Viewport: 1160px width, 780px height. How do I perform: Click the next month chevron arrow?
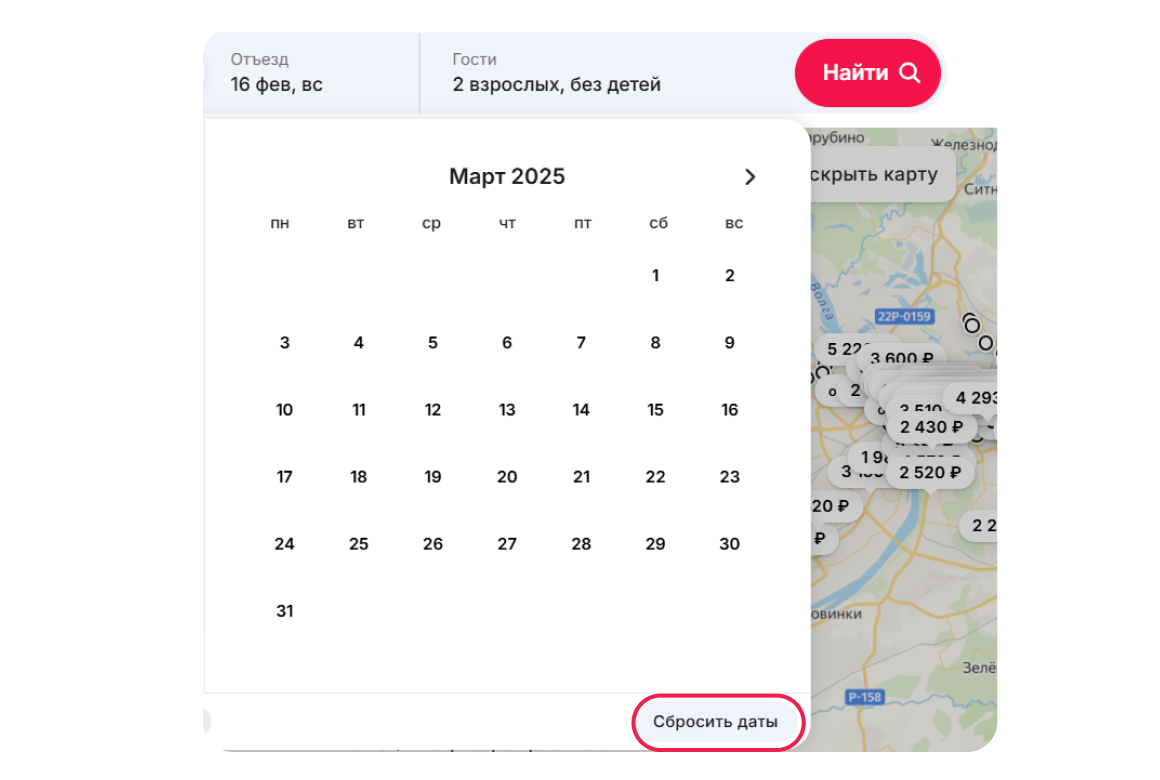pos(750,177)
